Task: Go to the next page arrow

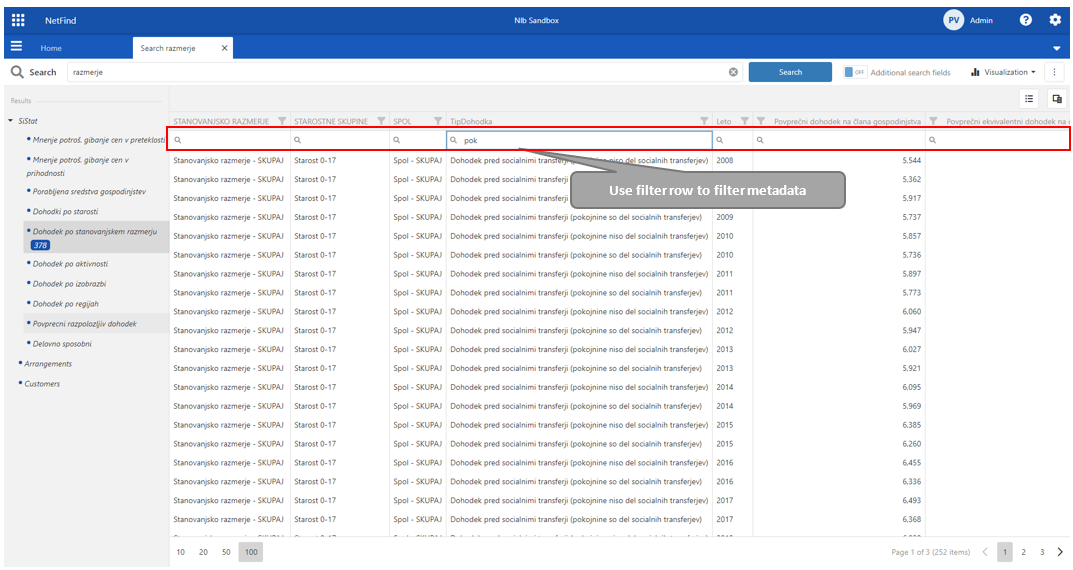Action: point(1060,552)
